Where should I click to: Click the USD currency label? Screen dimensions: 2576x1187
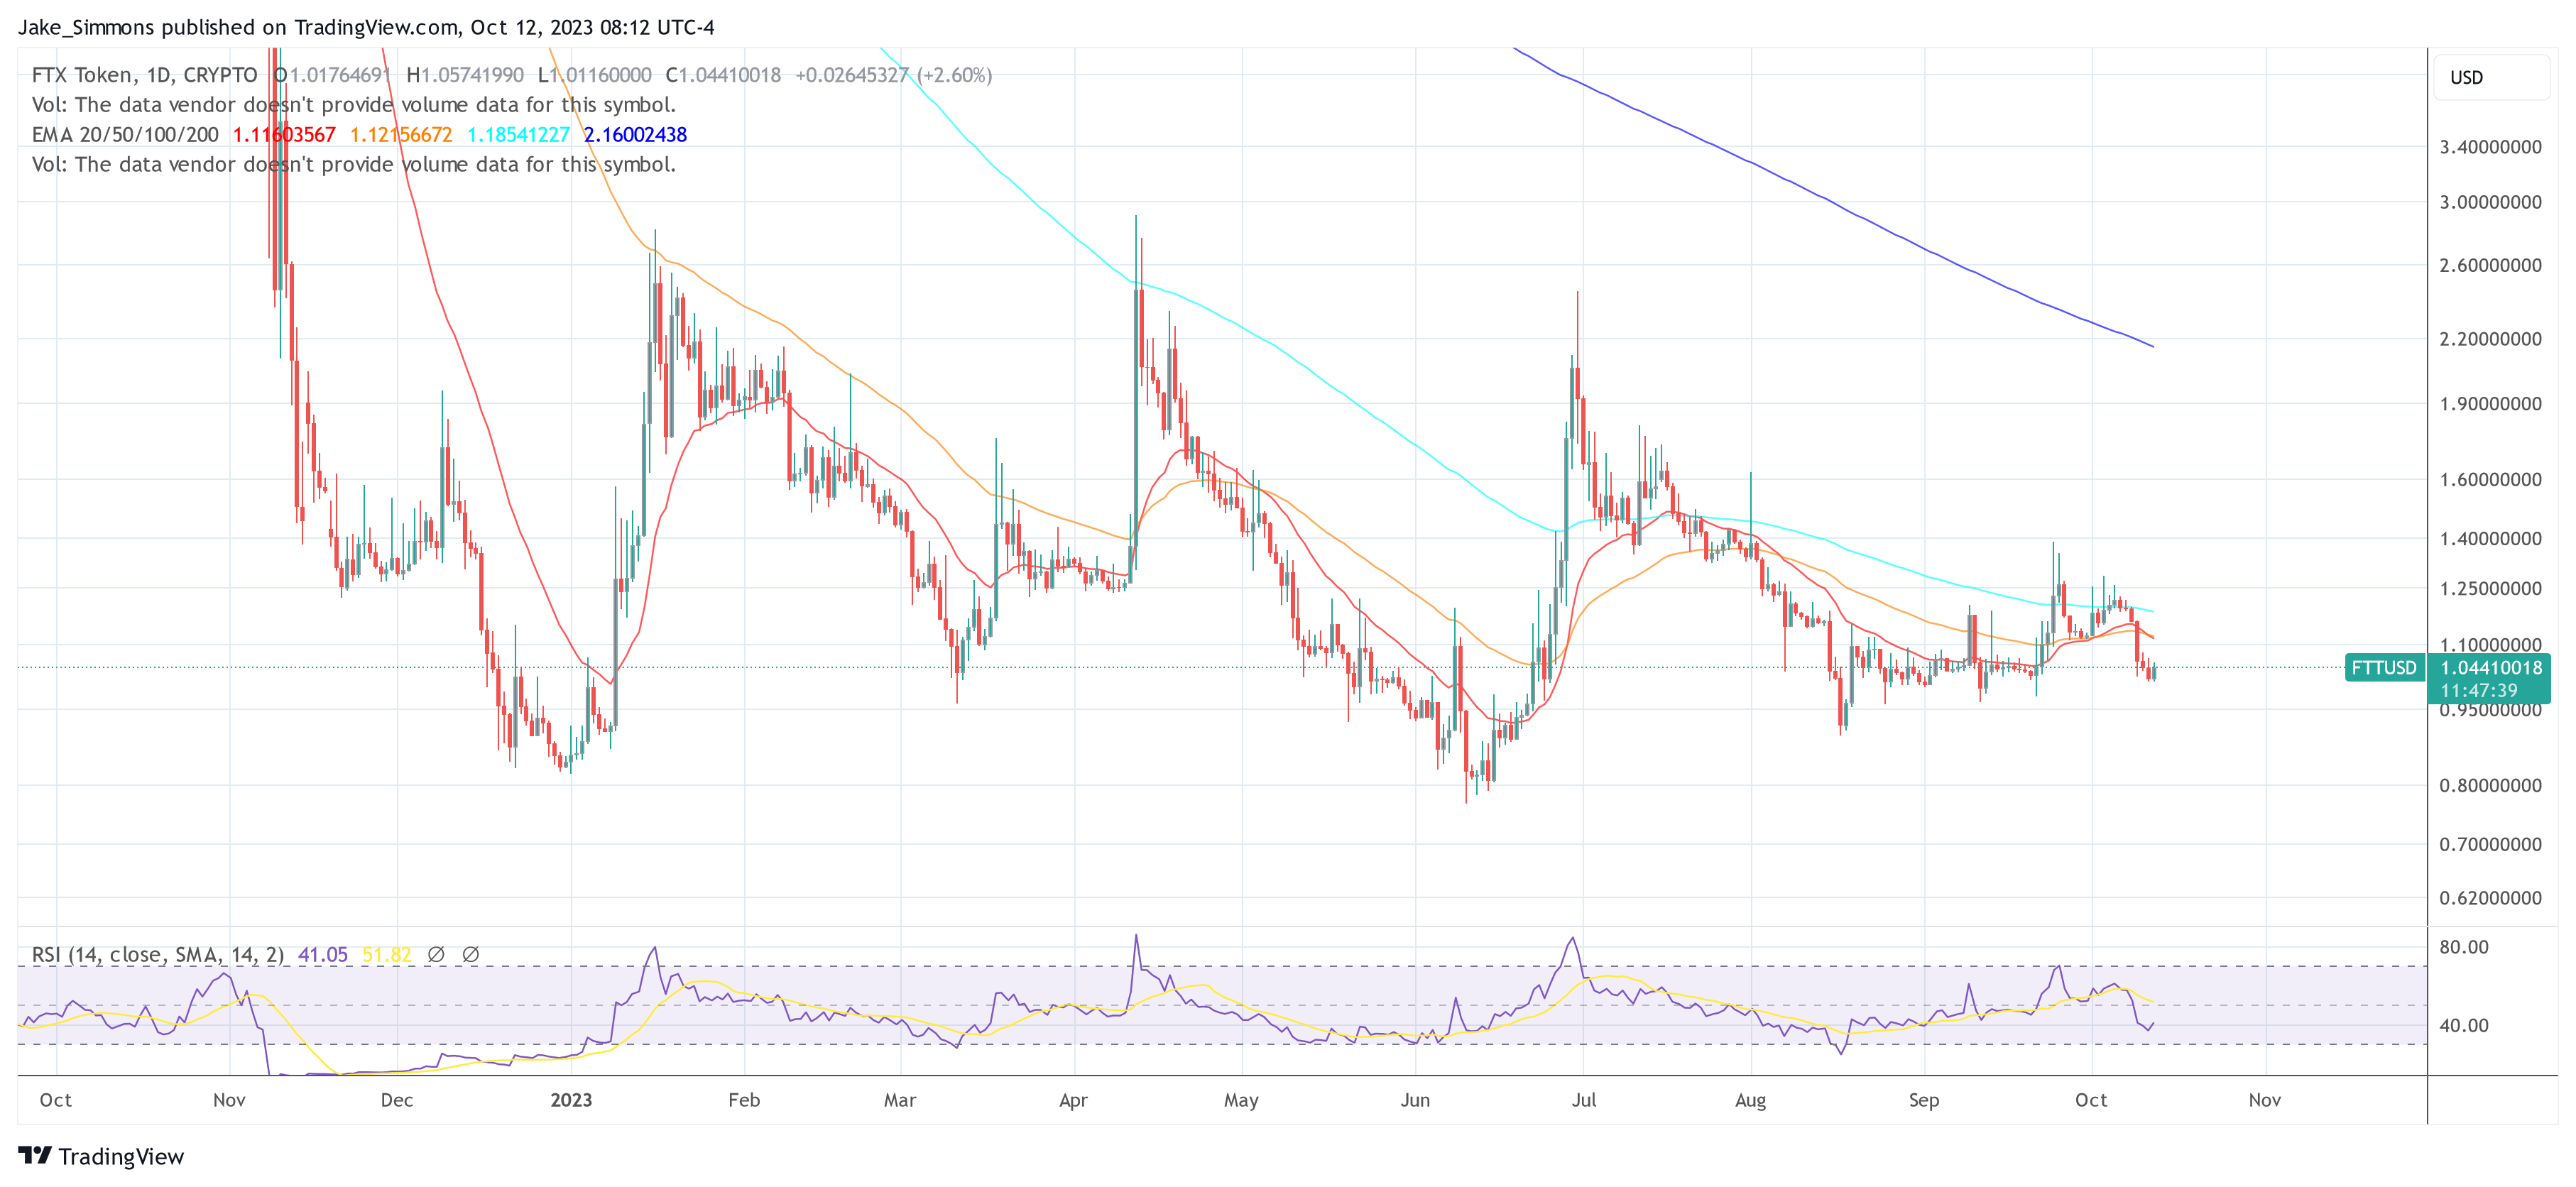2466,77
